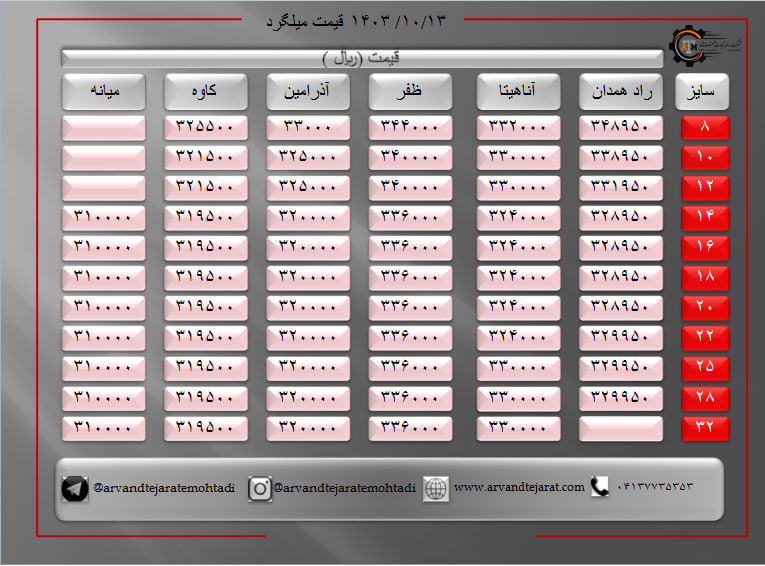Viewport: 765px width, 566px height.
Task: Click the آناهیتا column header
Action: click(x=518, y=92)
